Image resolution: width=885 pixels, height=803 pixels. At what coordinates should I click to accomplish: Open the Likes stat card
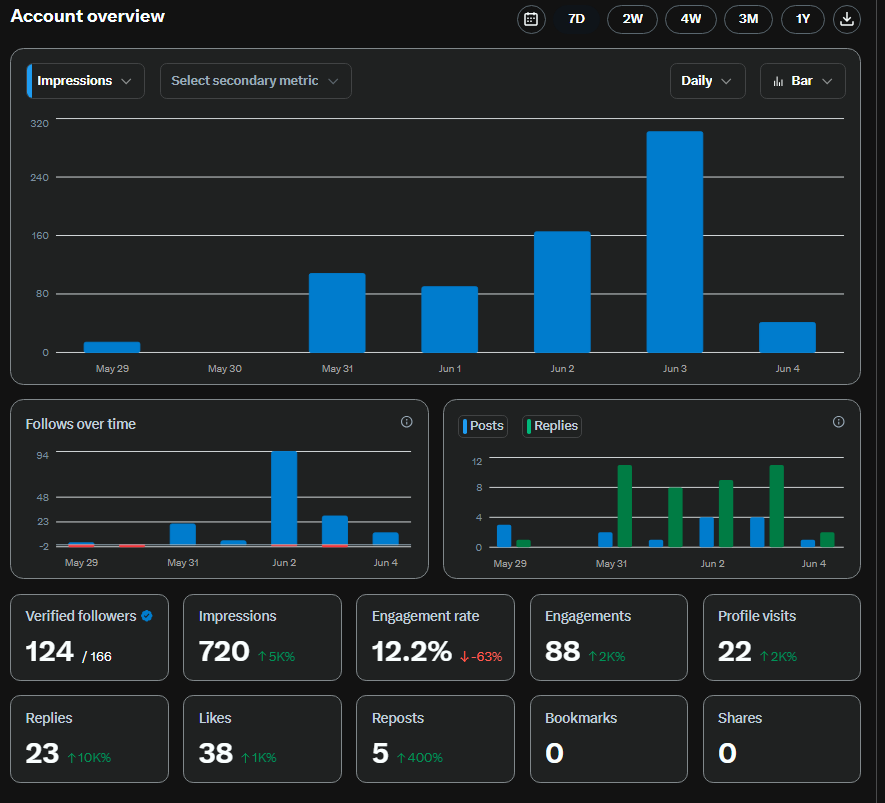click(x=262, y=739)
